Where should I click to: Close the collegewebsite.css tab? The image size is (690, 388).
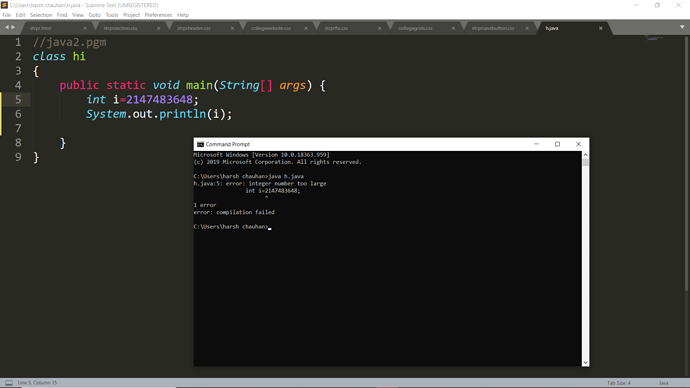[306, 28]
